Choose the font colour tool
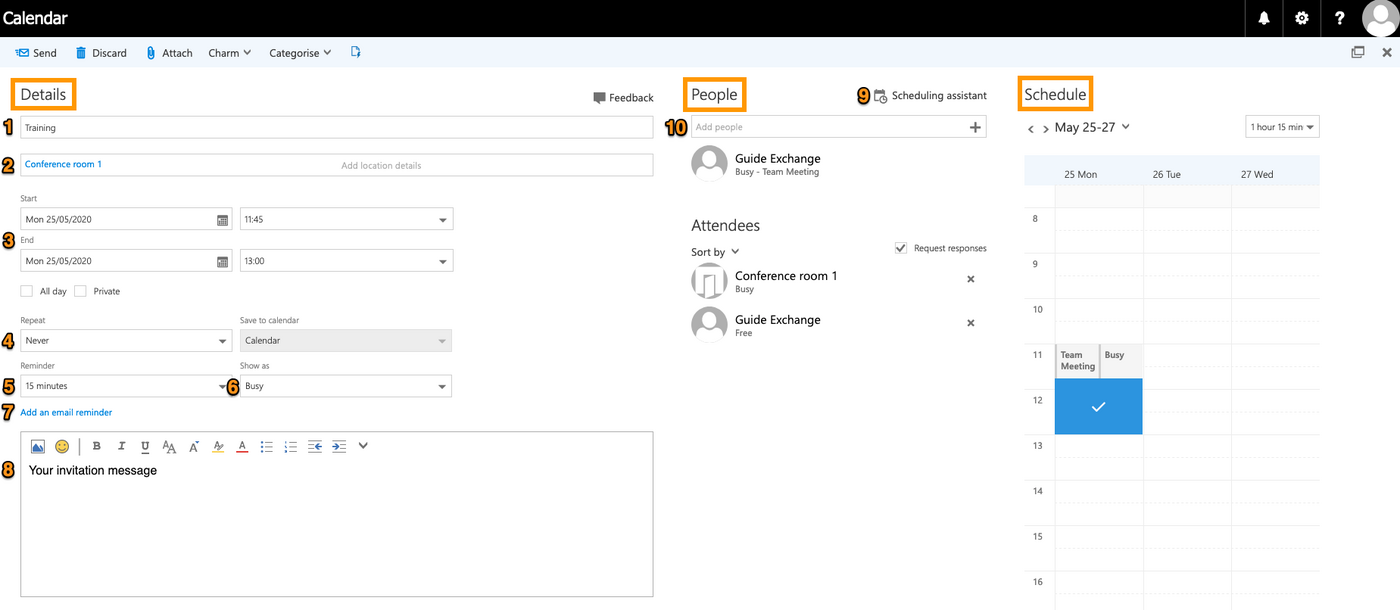Image resolution: width=1400 pixels, height=610 pixels. (242, 447)
